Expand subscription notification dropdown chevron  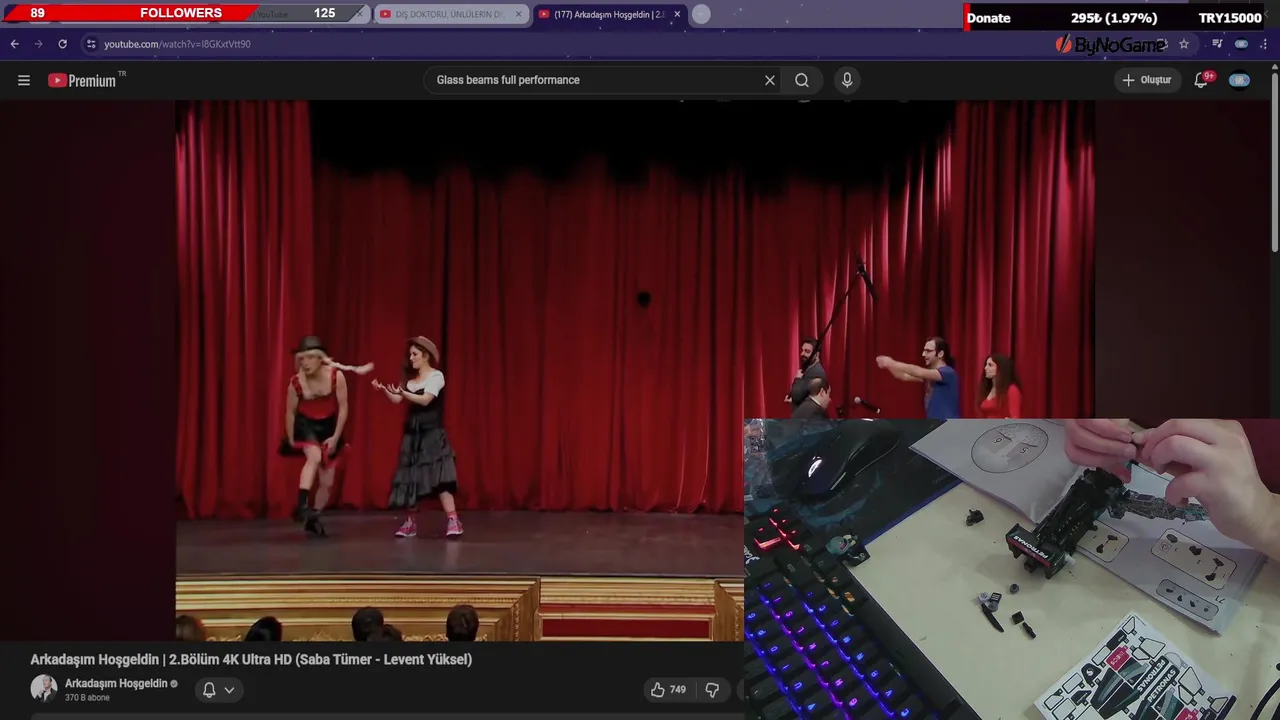point(230,690)
